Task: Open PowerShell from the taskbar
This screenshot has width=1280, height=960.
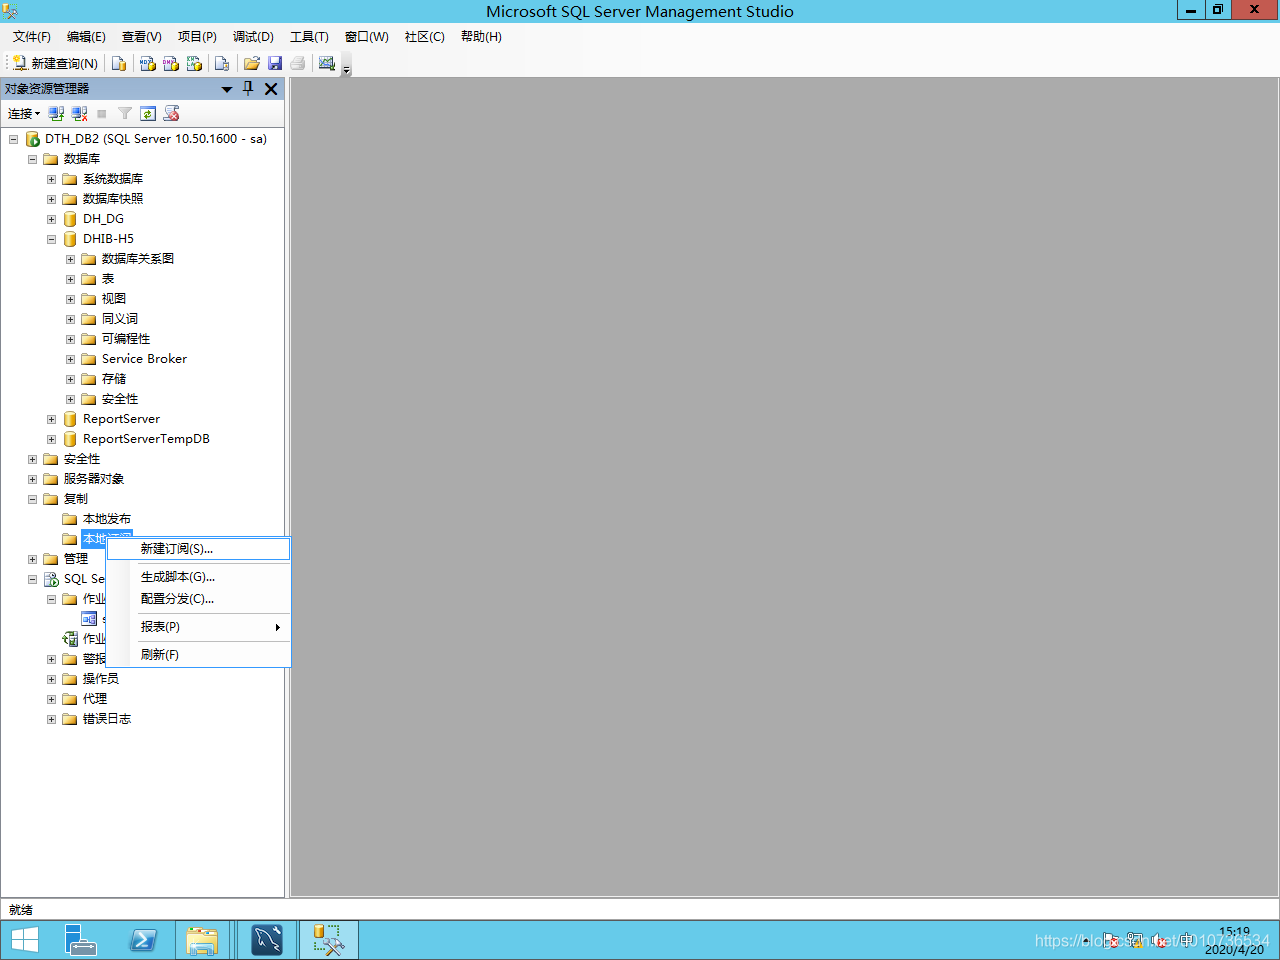Action: click(x=143, y=940)
